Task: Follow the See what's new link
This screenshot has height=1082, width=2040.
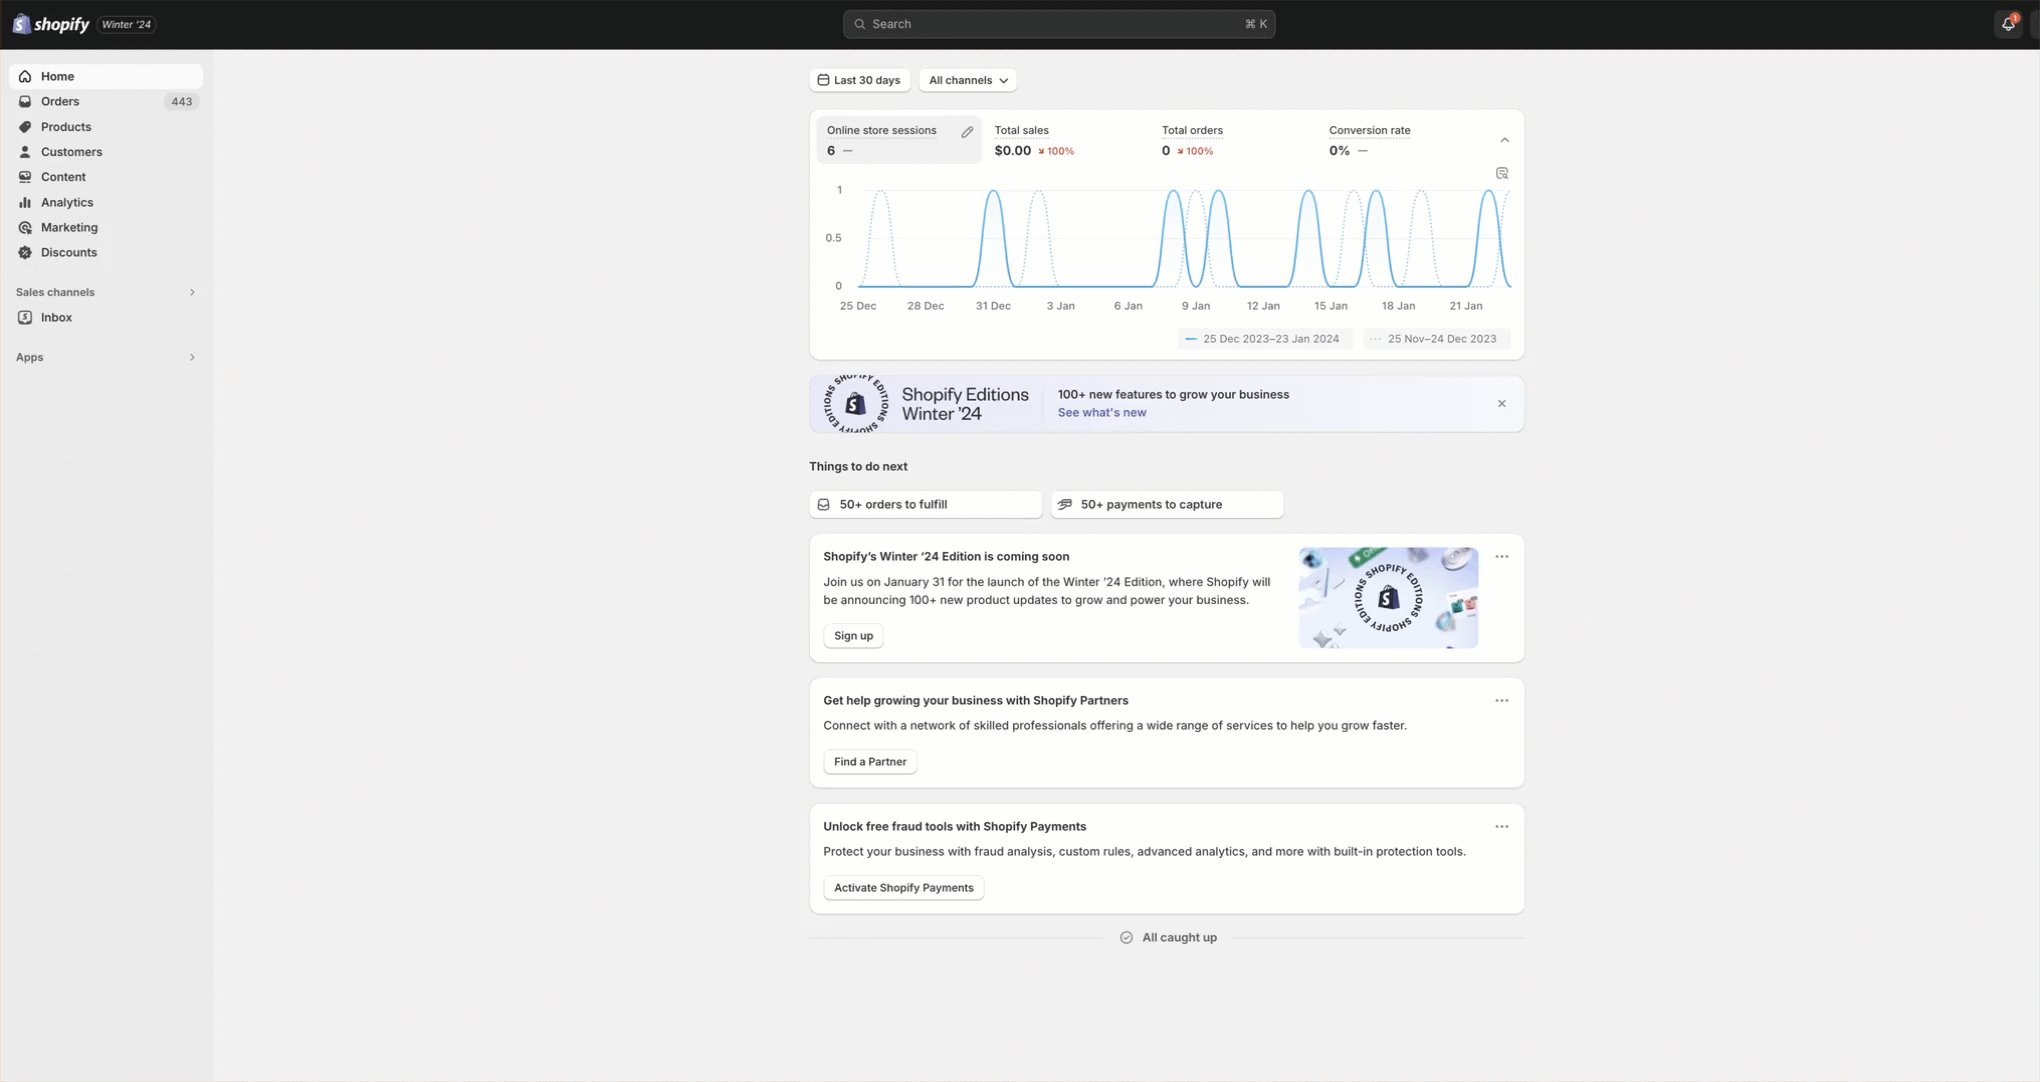Action: [1101, 413]
